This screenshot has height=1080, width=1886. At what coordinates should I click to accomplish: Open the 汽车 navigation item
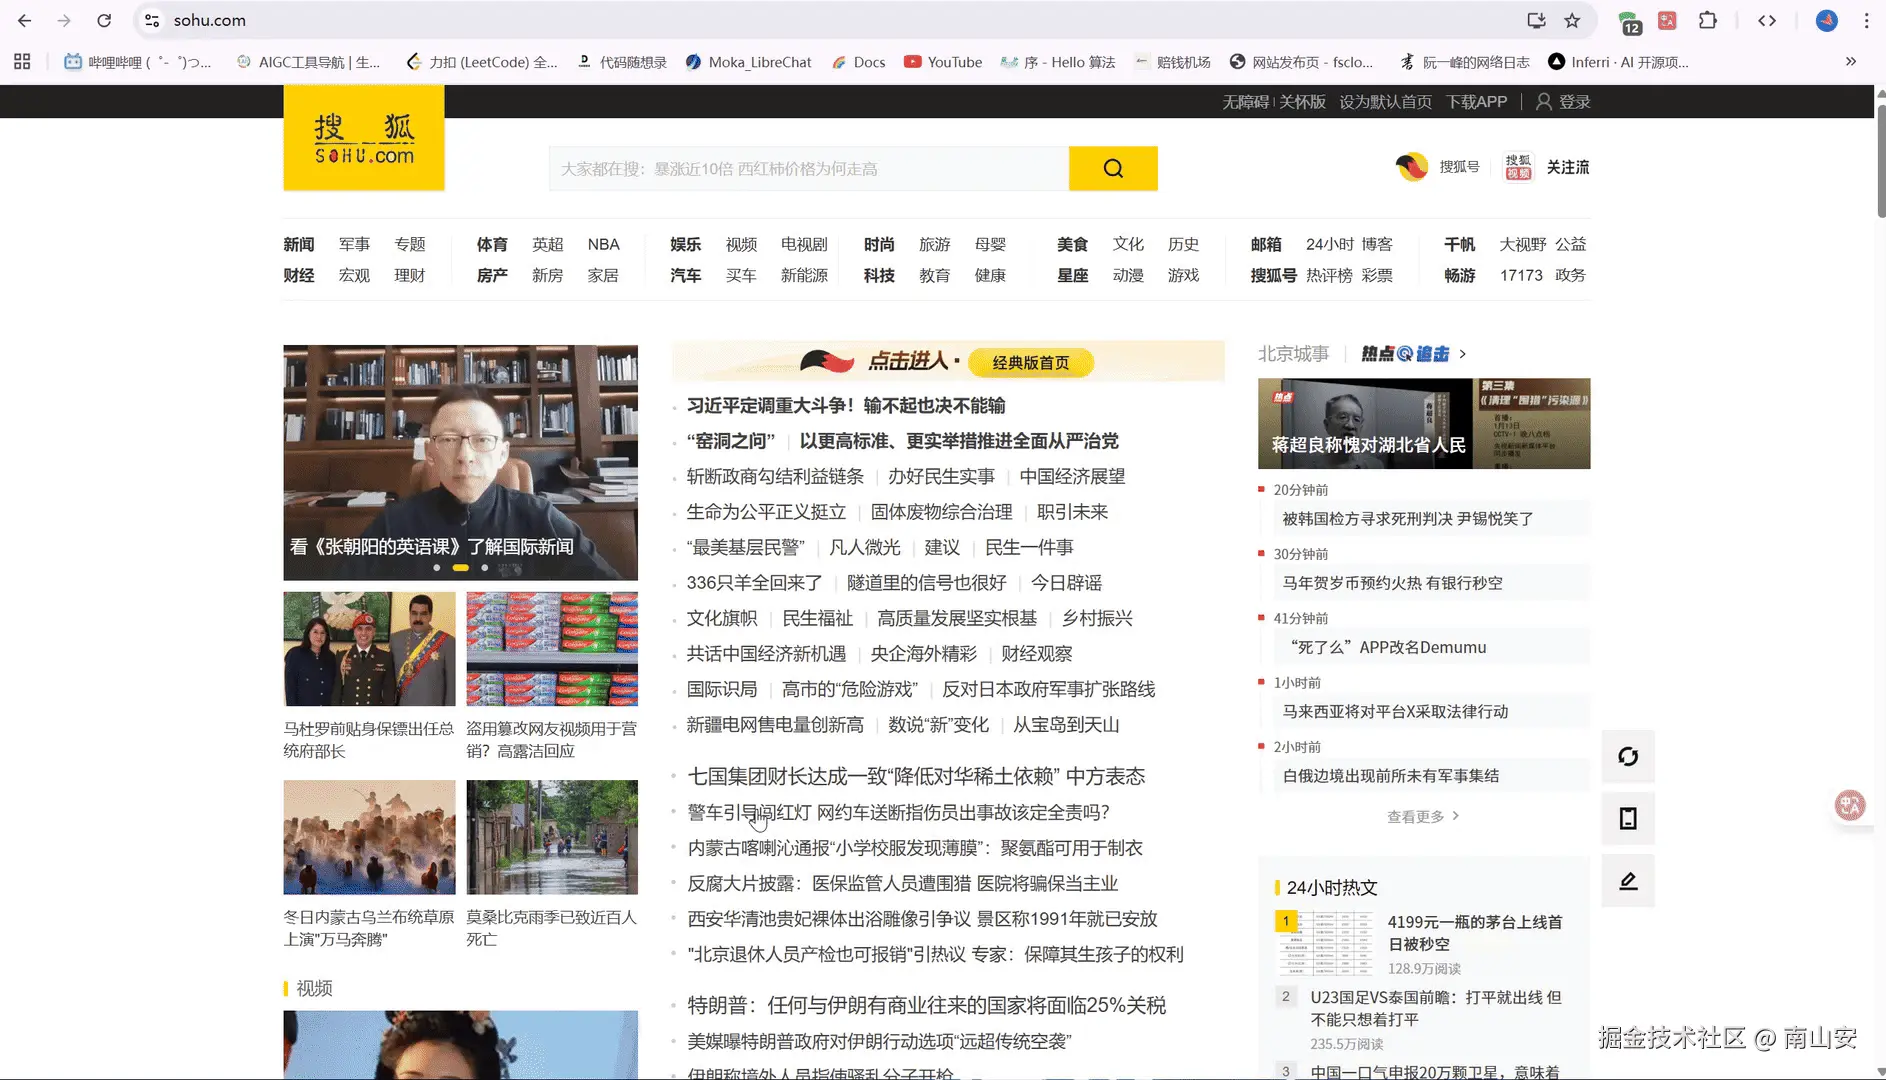(685, 276)
